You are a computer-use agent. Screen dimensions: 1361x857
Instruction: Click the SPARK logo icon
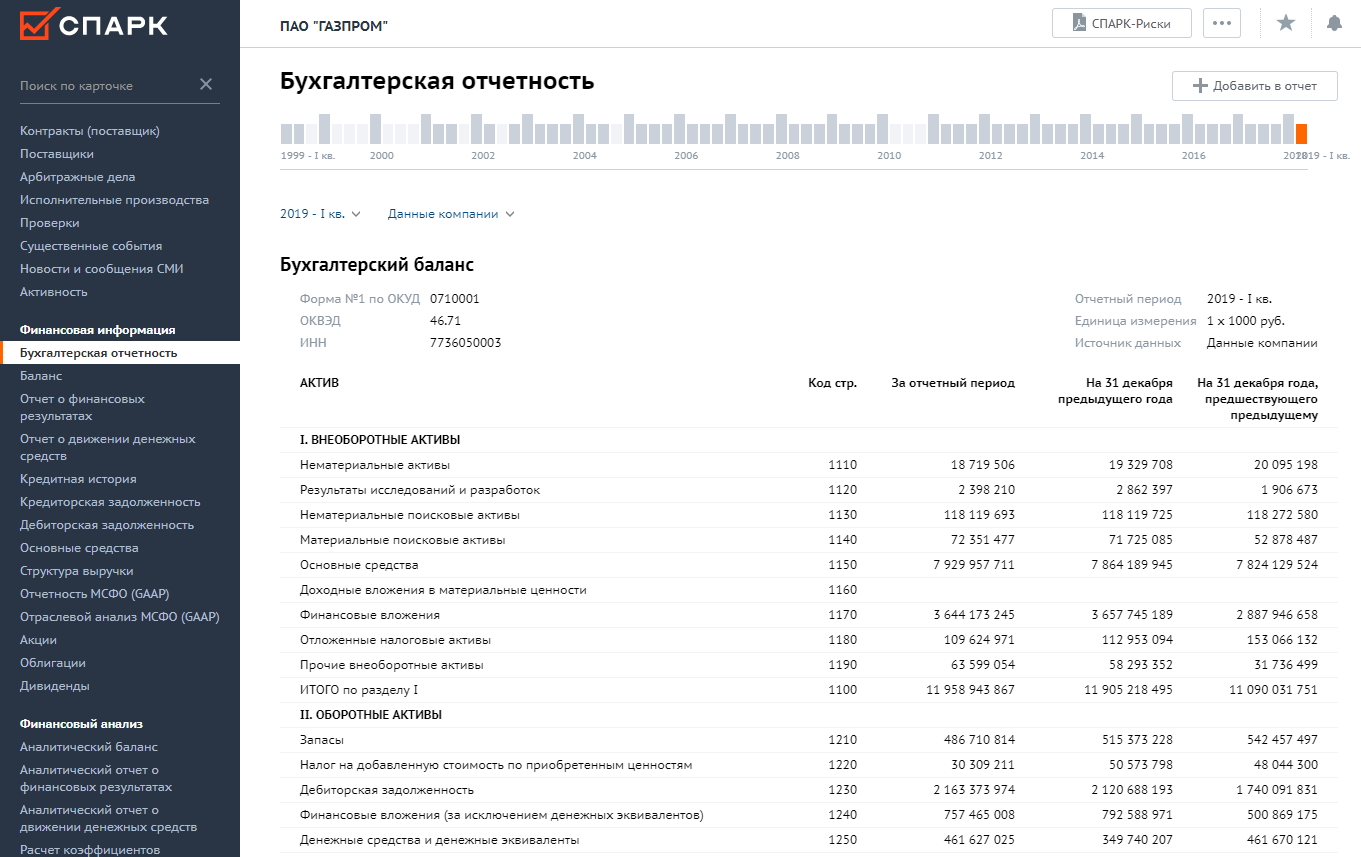tap(36, 25)
